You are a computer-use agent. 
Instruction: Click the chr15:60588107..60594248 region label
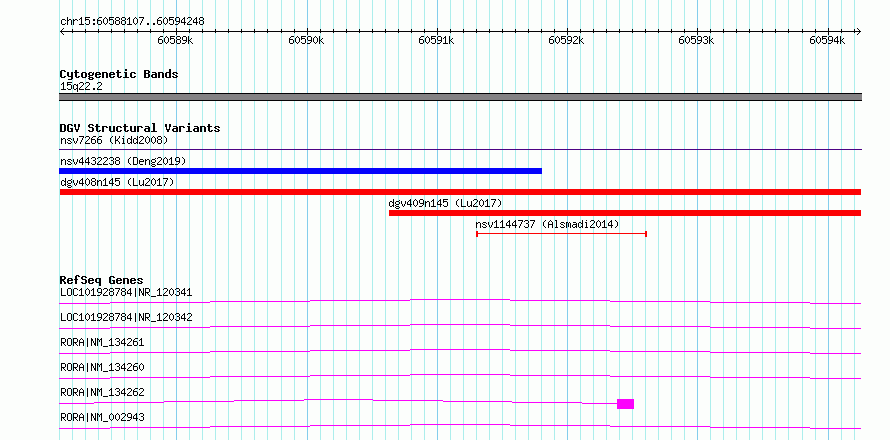[x=132, y=22]
